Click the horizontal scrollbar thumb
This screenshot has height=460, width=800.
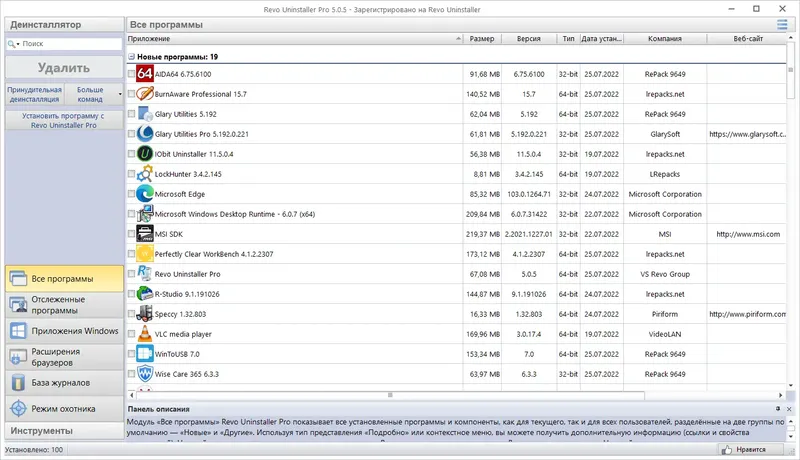pyautogui.click(x=390, y=395)
